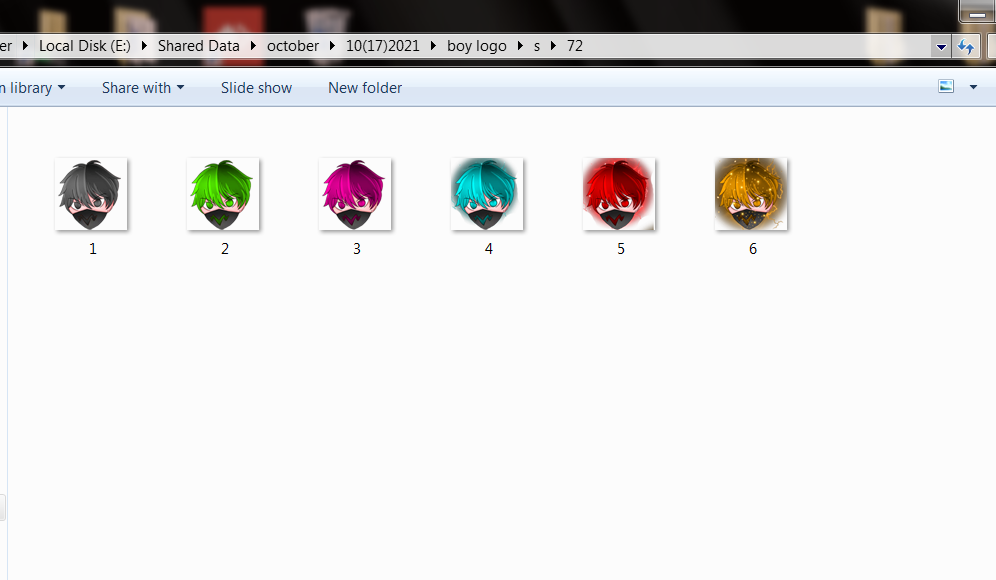This screenshot has width=996, height=580.
Task: Select the gray-haired thumbnail named 1
Action: (91, 194)
